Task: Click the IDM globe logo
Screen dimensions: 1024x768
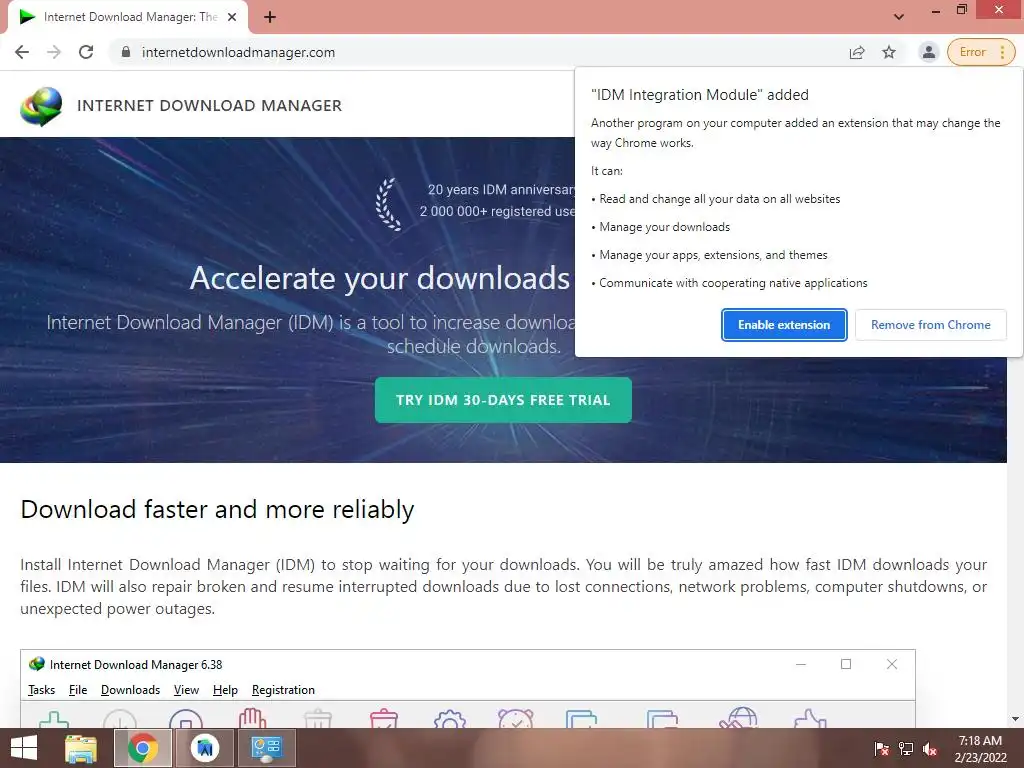Action: tap(41, 106)
